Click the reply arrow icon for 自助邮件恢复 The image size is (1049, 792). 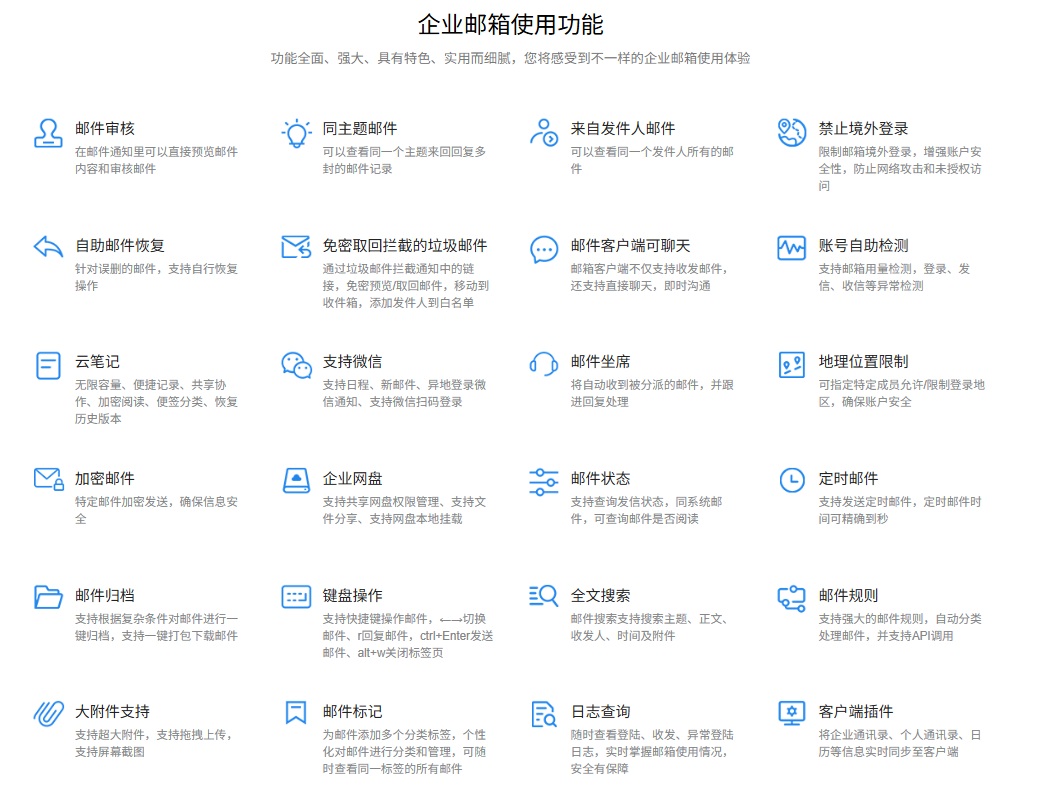tap(48, 247)
